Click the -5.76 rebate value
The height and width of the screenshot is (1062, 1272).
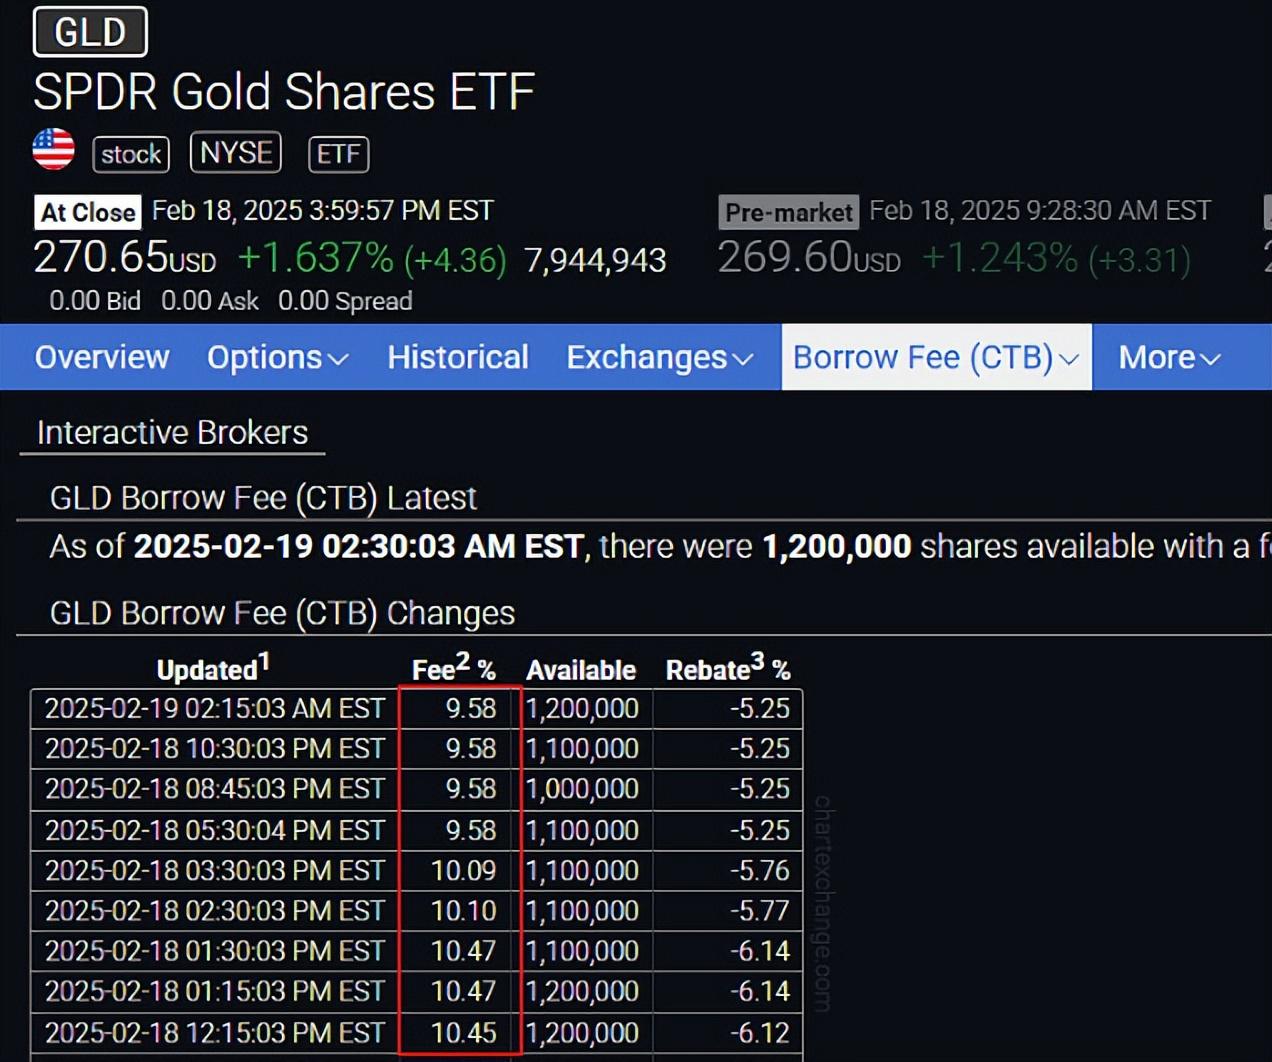760,870
